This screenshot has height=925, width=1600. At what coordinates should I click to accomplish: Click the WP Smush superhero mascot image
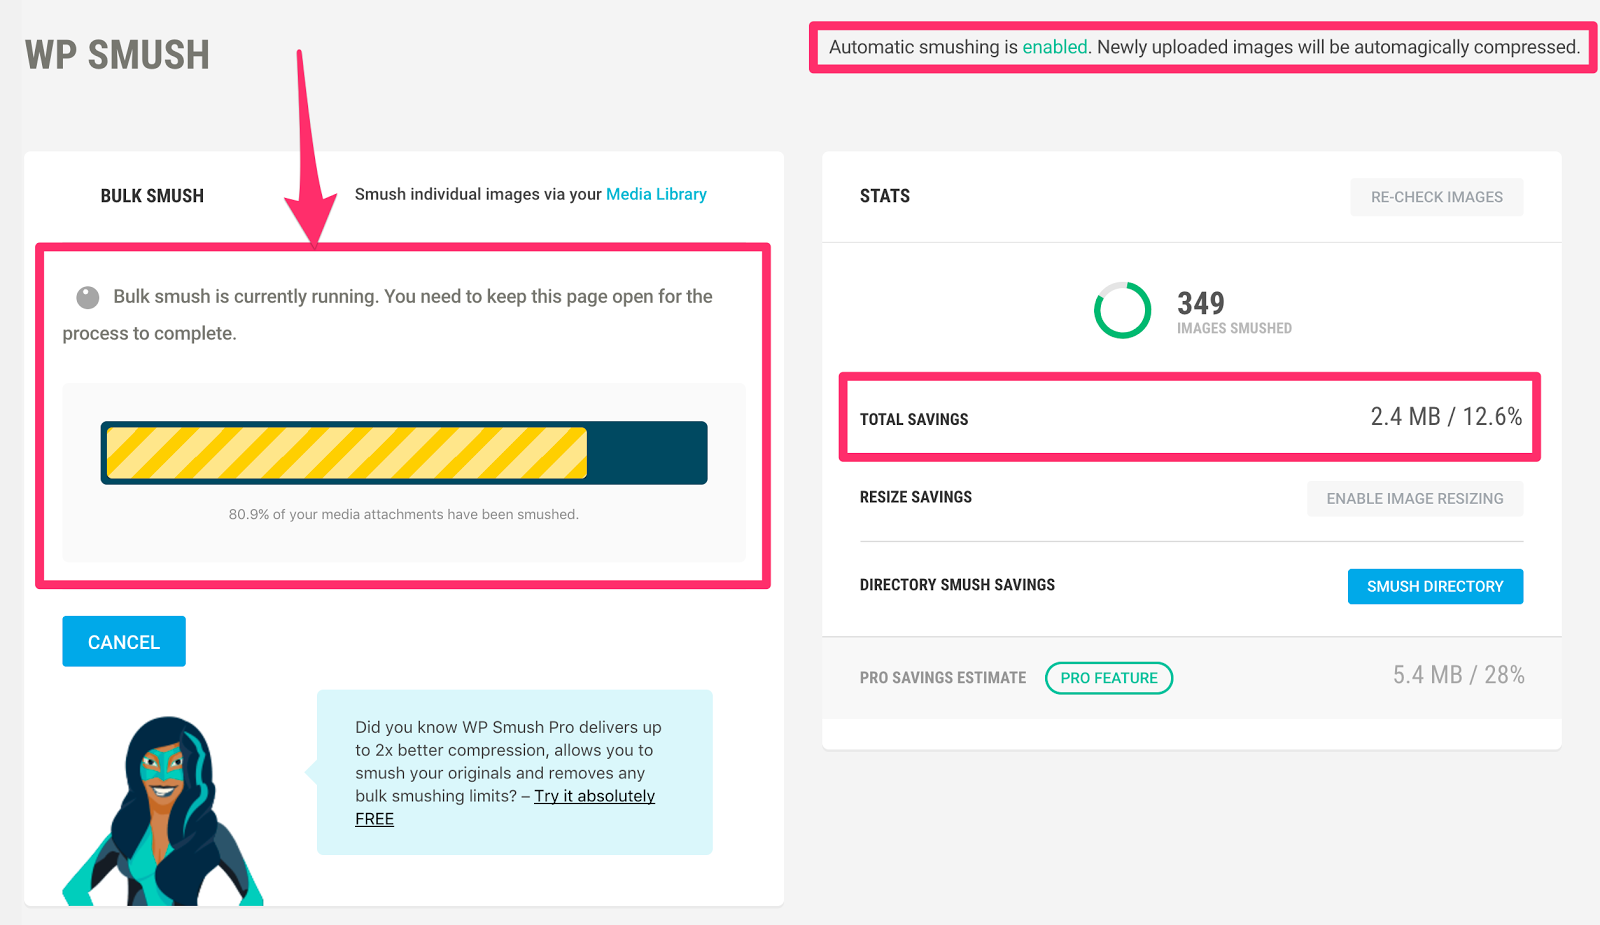coord(163,811)
